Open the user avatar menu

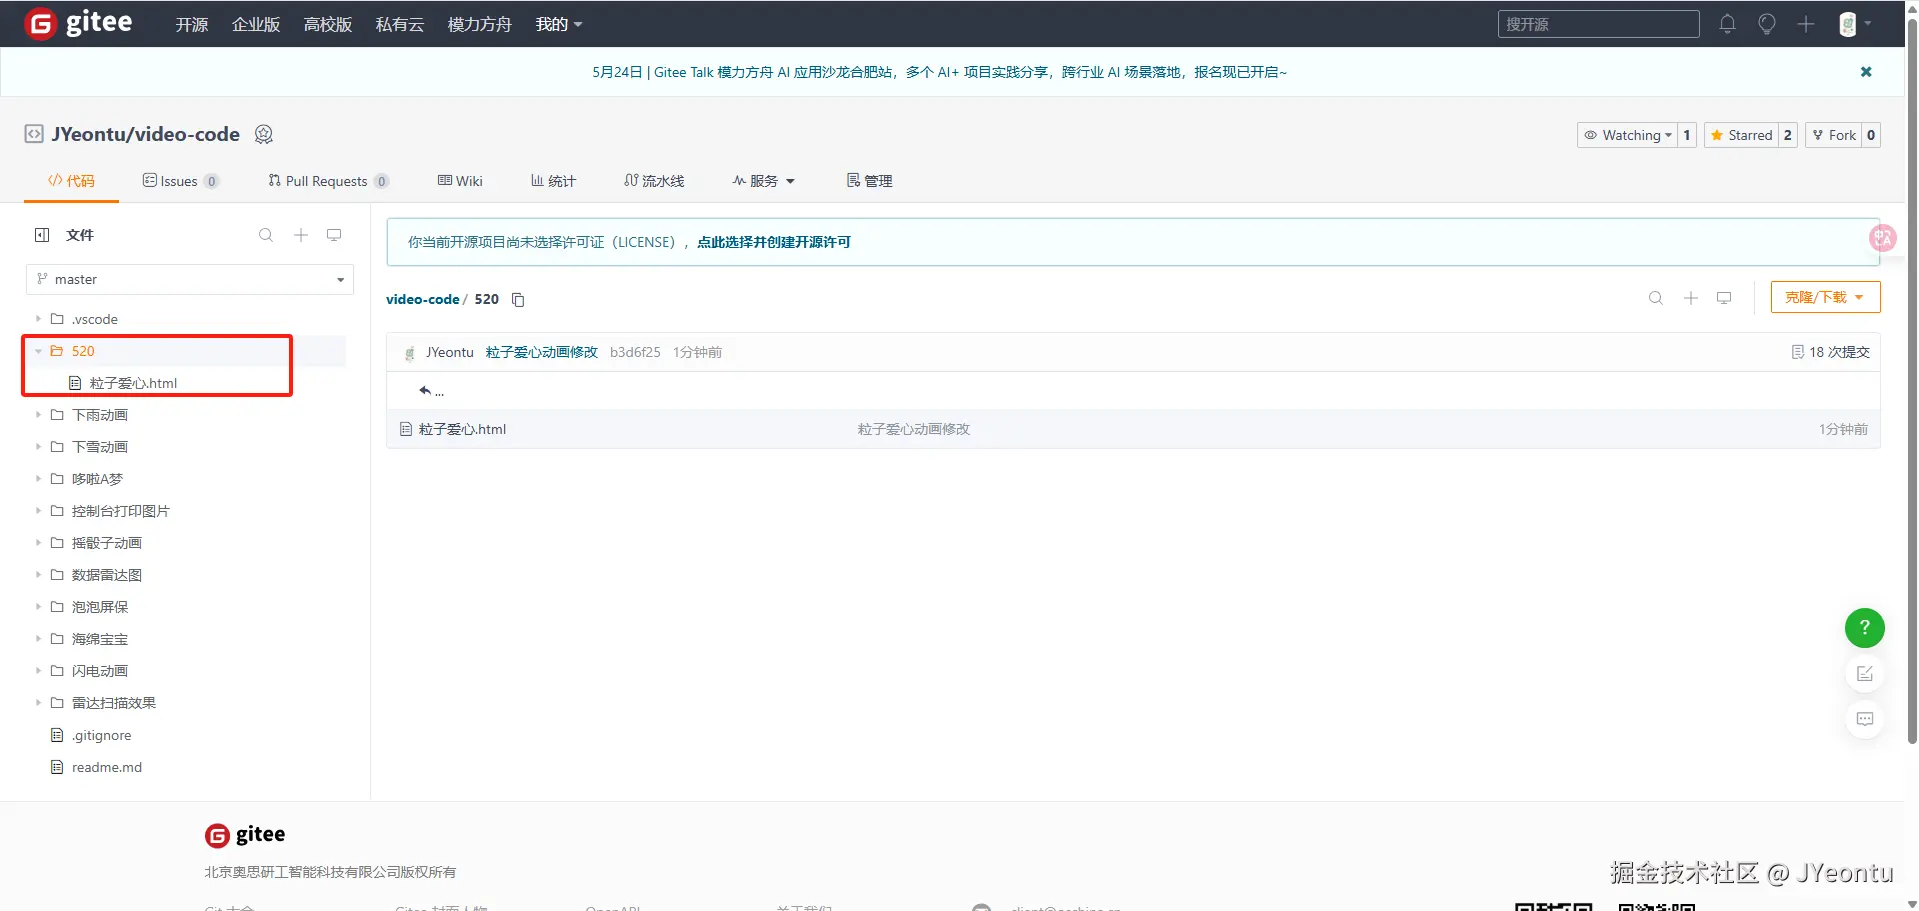pyautogui.click(x=1854, y=24)
